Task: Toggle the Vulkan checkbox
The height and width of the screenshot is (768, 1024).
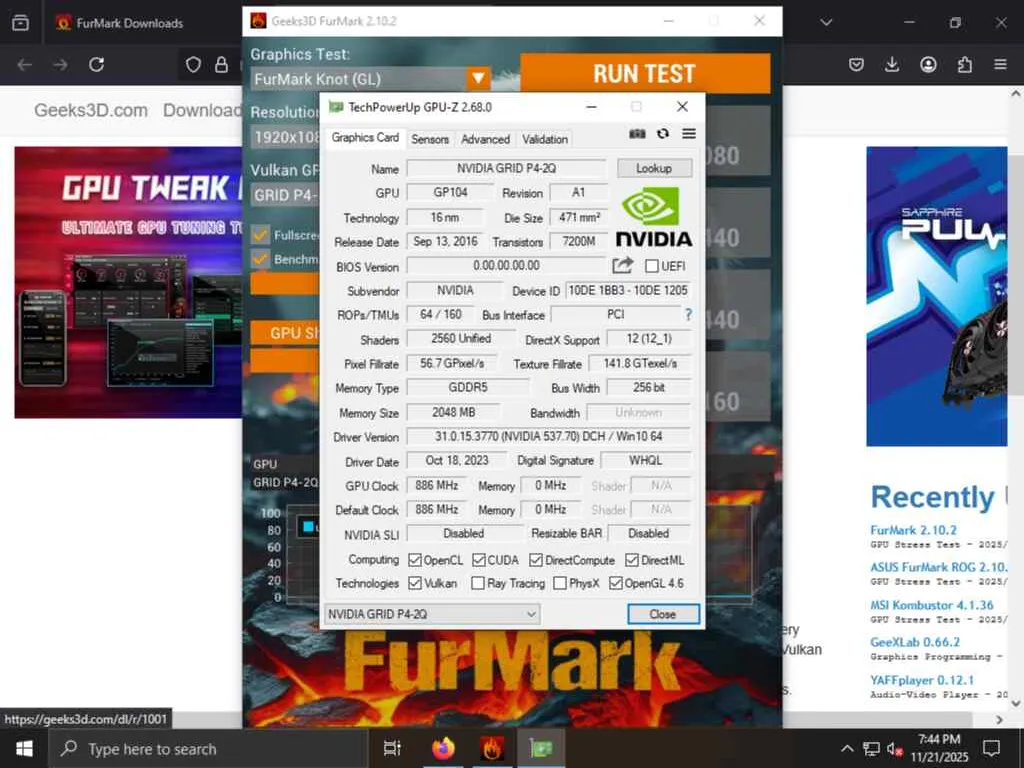Action: (415, 583)
